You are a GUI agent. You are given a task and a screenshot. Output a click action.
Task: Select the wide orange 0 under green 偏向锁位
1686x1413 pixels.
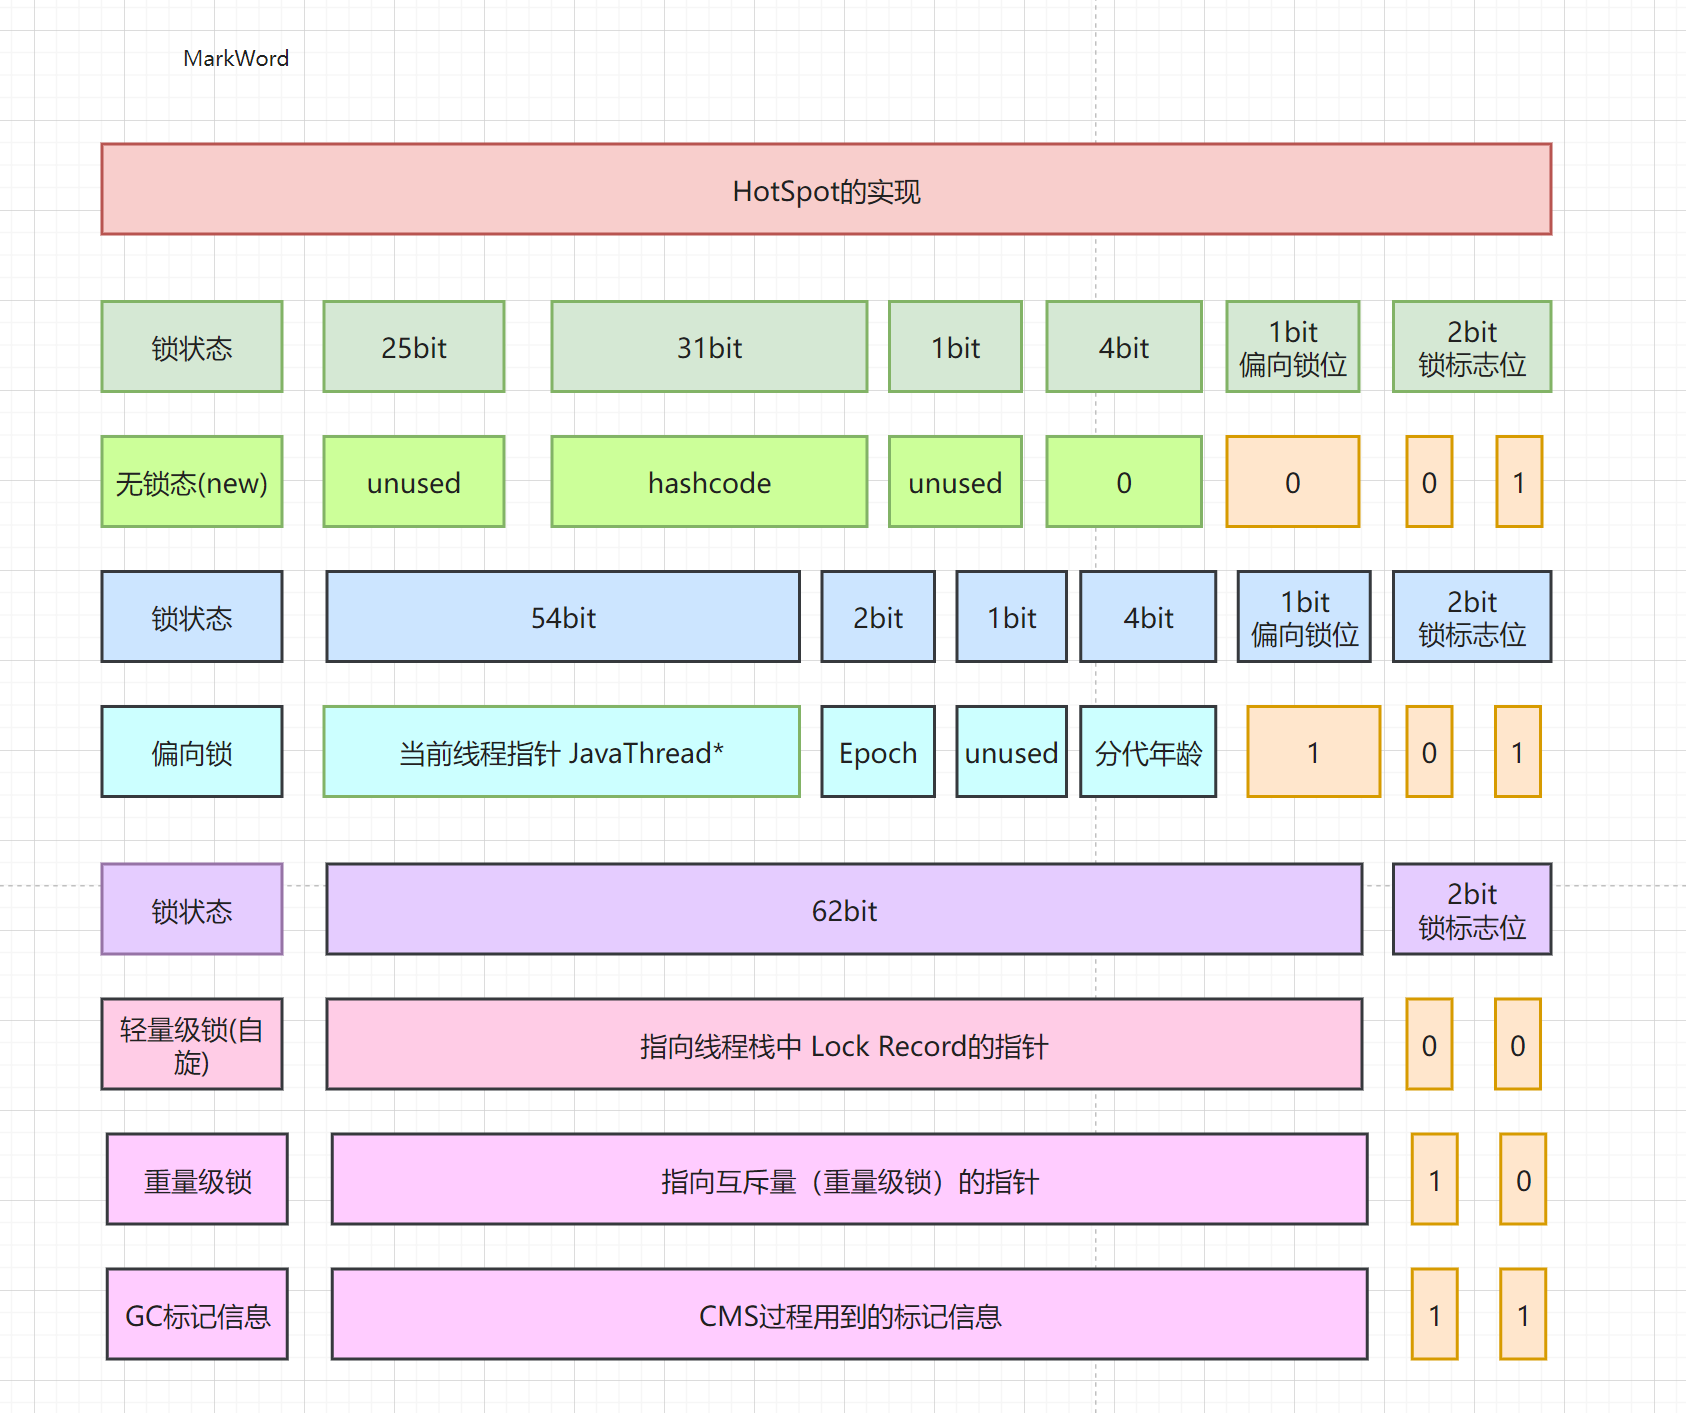pos(1293,481)
